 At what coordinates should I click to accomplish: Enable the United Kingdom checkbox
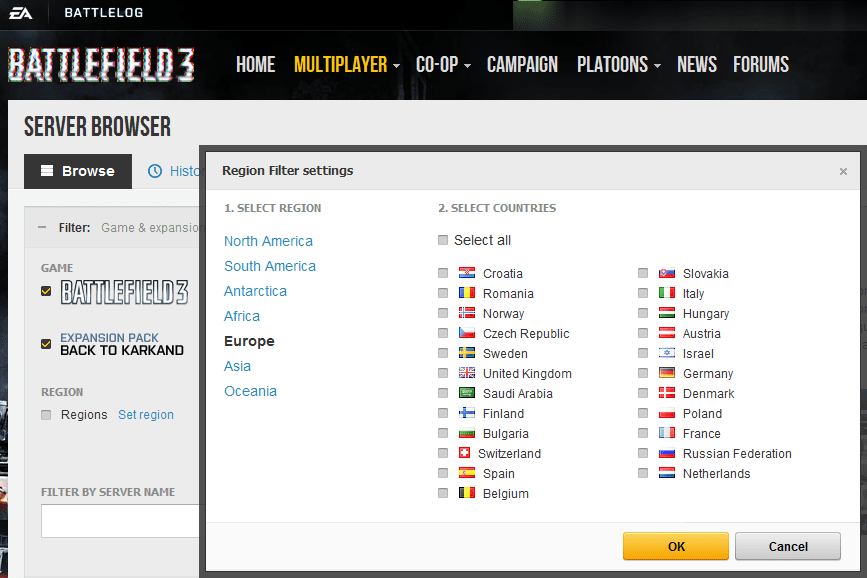443,373
